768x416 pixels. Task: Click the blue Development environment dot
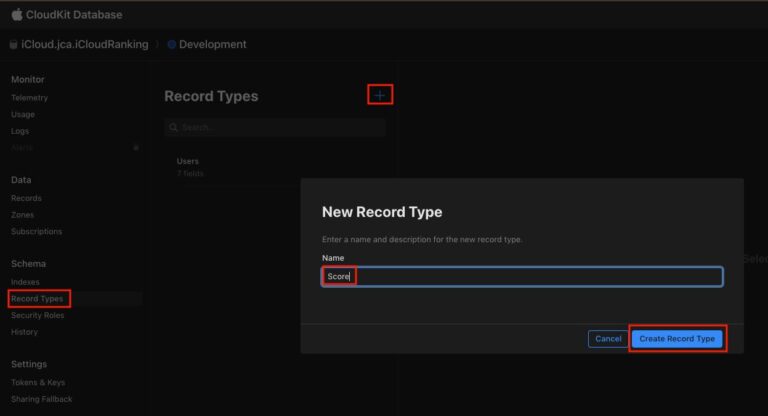171,45
